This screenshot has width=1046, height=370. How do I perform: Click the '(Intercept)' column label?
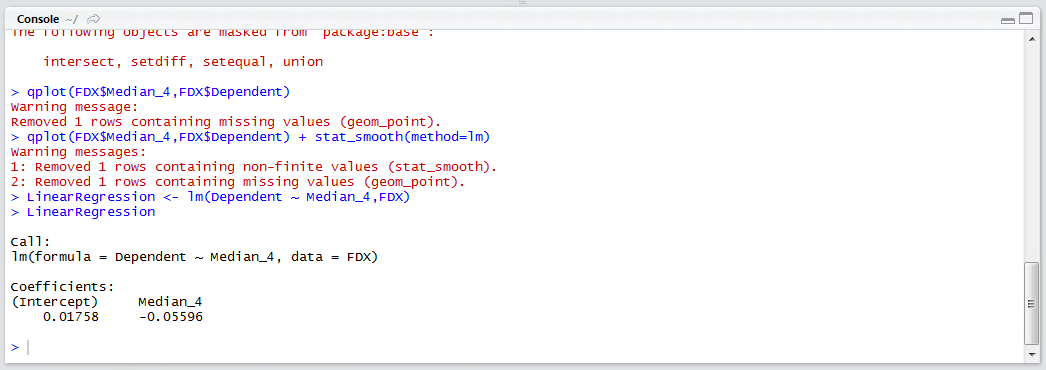click(x=55, y=302)
